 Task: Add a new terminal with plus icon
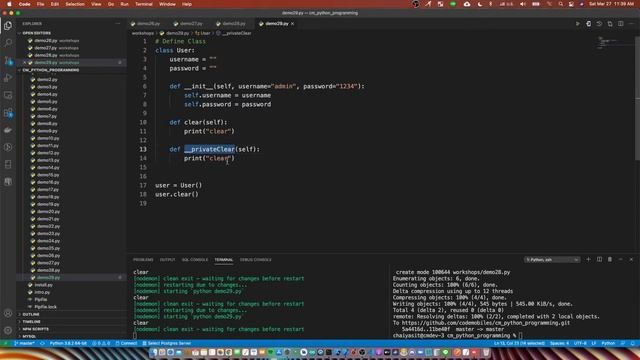point(588,260)
